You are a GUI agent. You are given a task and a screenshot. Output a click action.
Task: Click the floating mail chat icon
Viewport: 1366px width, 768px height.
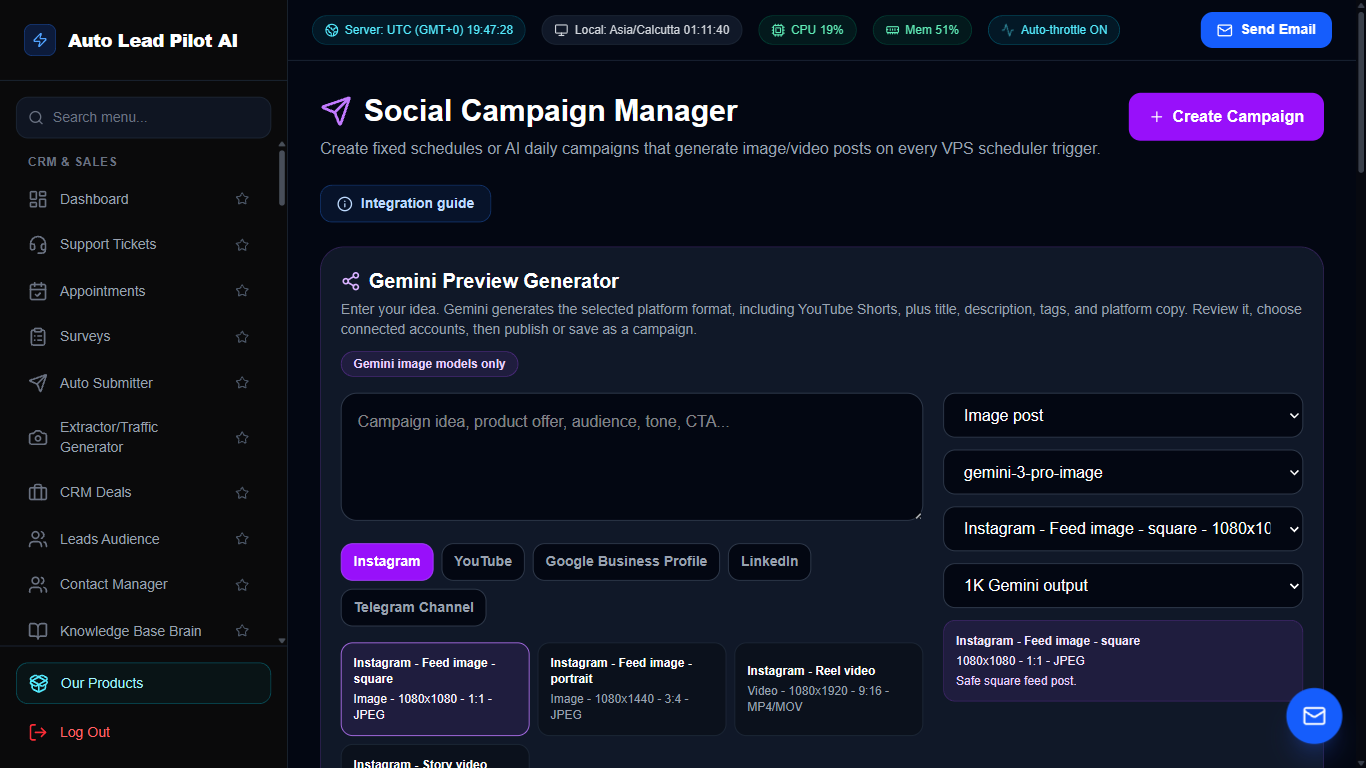click(x=1314, y=716)
